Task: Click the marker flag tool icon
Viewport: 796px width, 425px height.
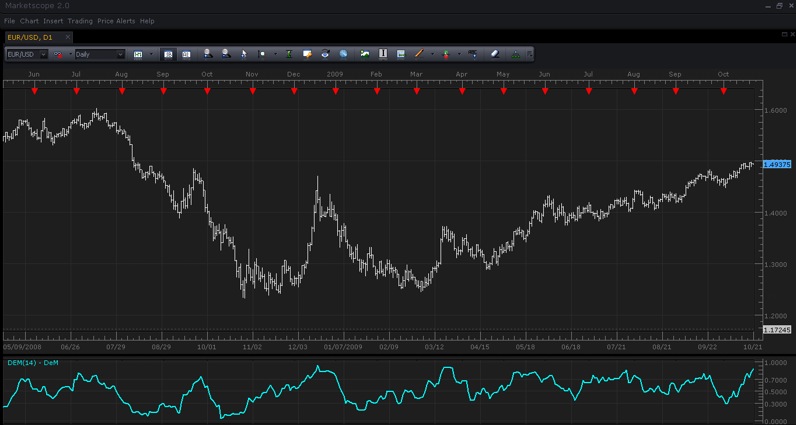Action: point(261,54)
